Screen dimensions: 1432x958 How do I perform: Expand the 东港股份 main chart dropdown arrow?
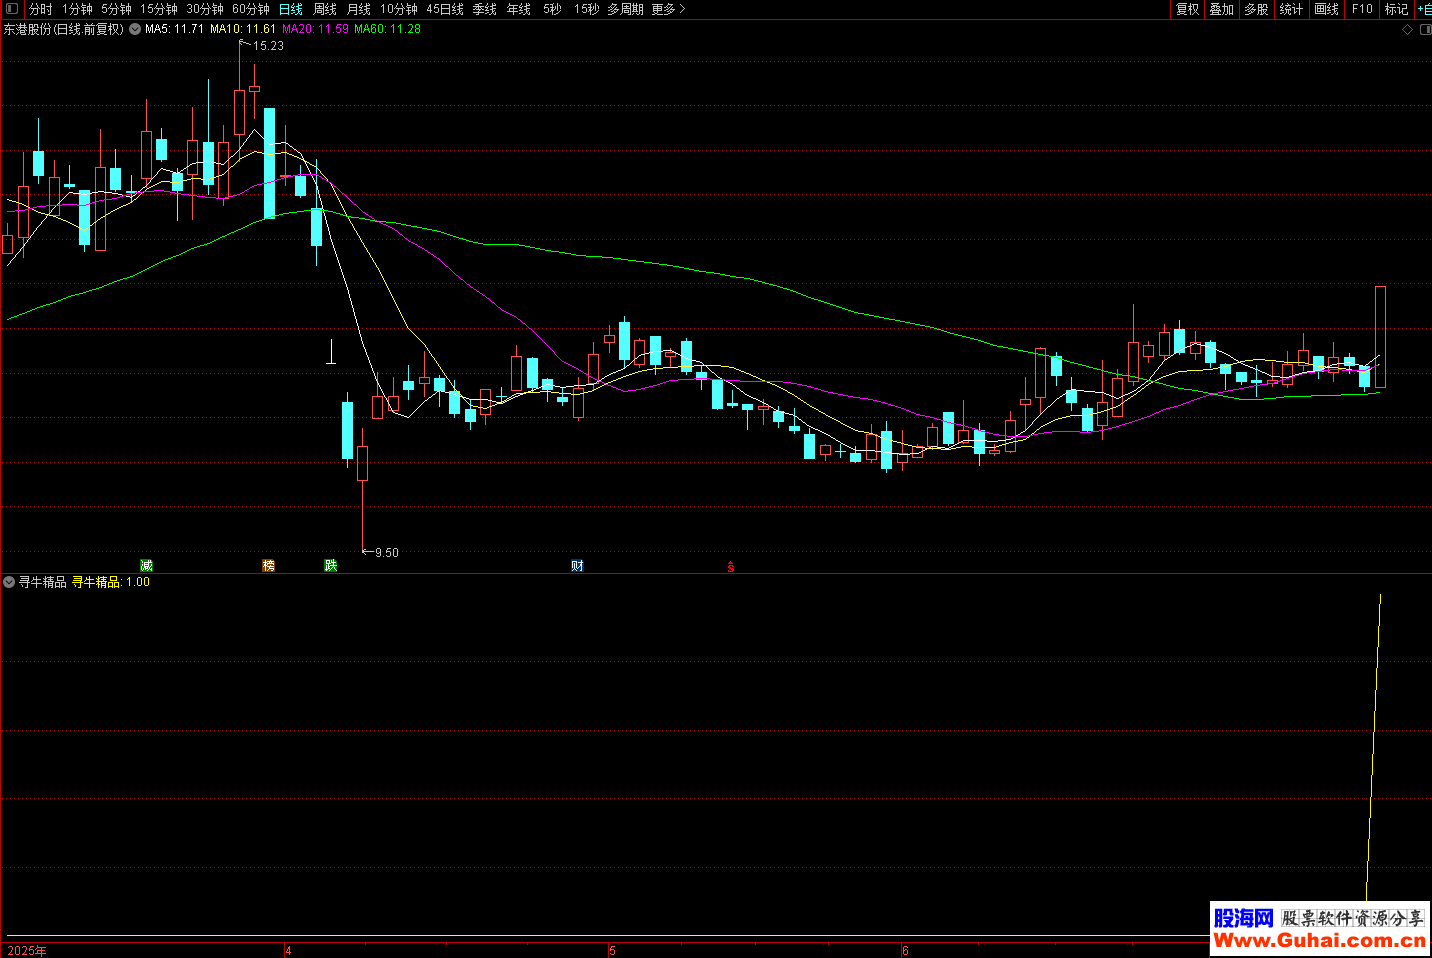tap(135, 30)
